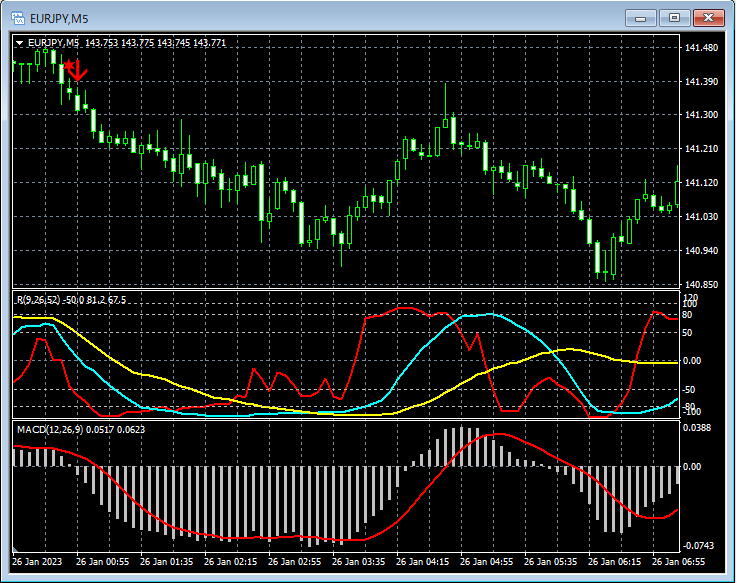This screenshot has width=737, height=583.
Task: Click the 141.480 price scale label
Action: [702, 47]
